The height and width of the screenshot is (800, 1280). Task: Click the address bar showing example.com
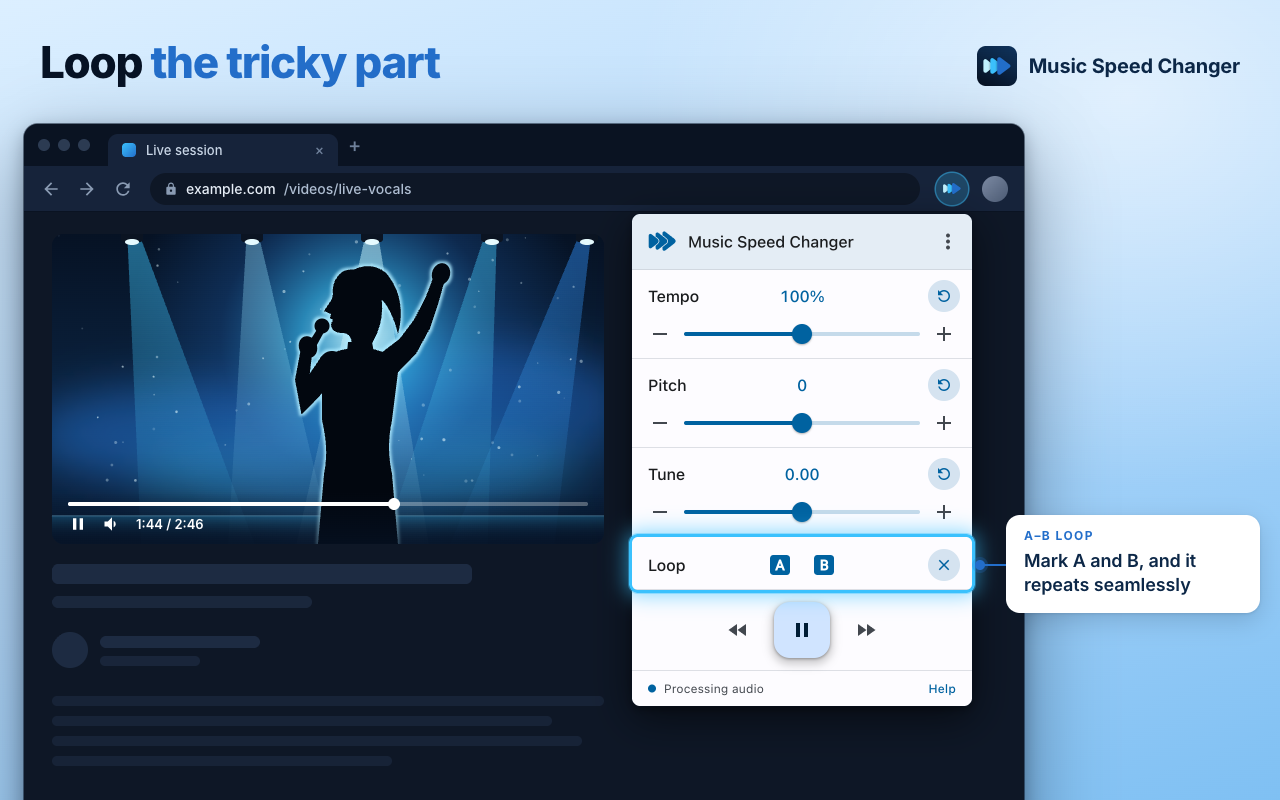tap(535, 189)
